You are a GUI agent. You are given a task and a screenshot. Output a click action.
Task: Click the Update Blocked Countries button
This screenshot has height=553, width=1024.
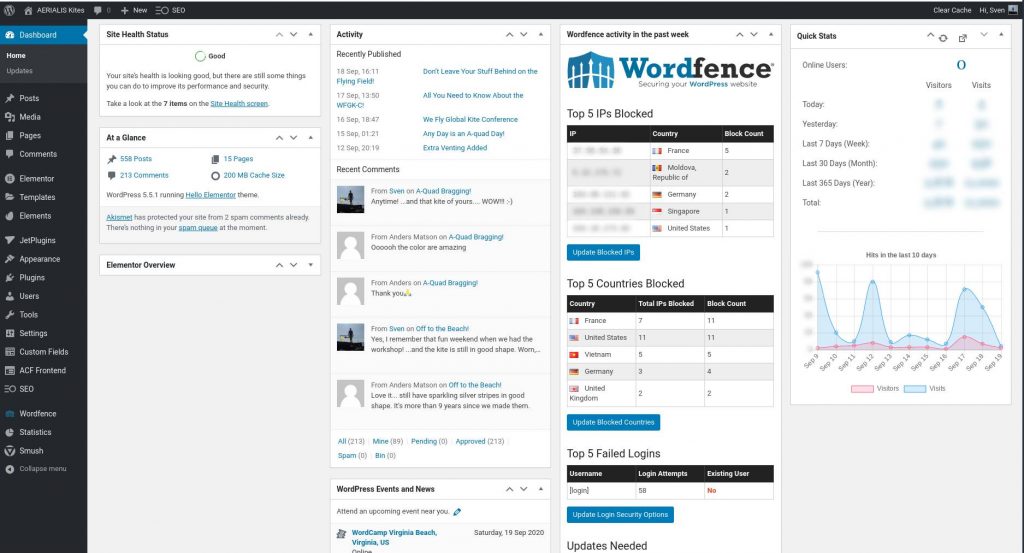pos(613,422)
